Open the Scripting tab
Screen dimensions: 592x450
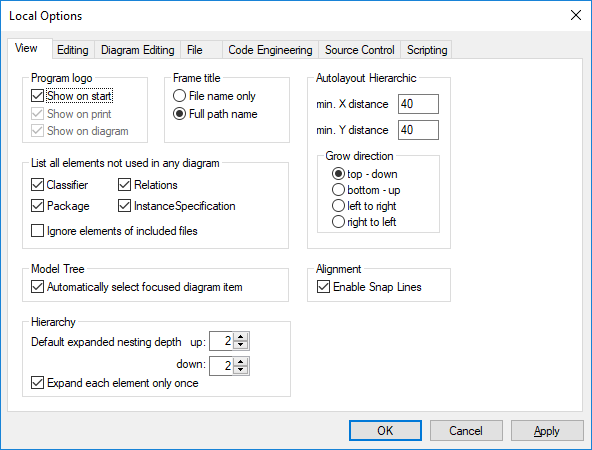point(427,50)
